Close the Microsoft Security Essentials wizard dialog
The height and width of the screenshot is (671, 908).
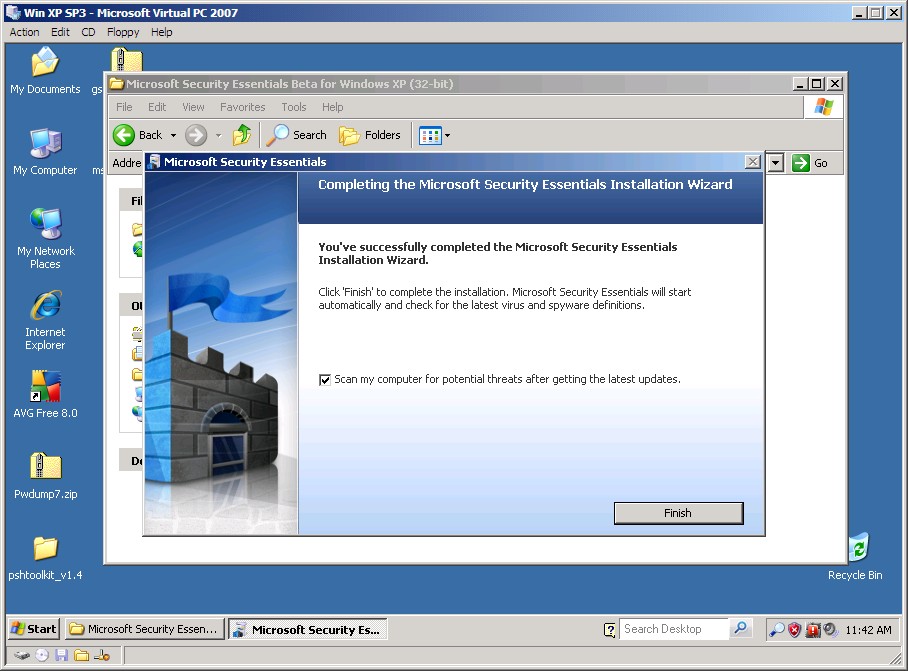click(752, 162)
